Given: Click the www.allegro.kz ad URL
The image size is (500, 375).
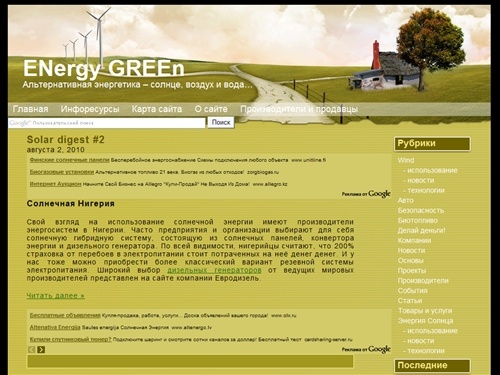Looking at the screenshot, I should tap(270, 184).
